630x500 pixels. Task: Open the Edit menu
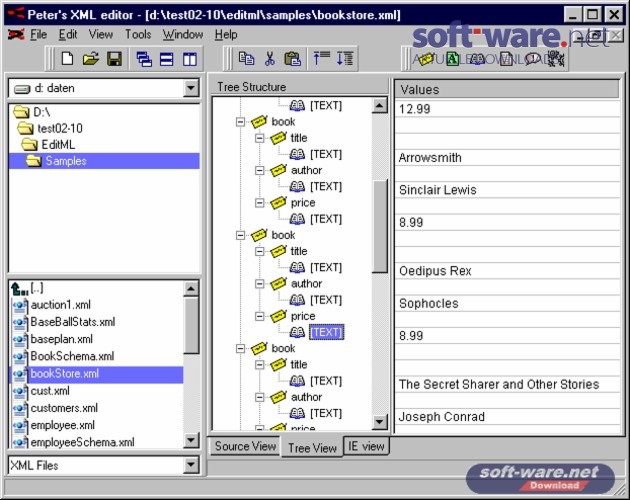68,35
